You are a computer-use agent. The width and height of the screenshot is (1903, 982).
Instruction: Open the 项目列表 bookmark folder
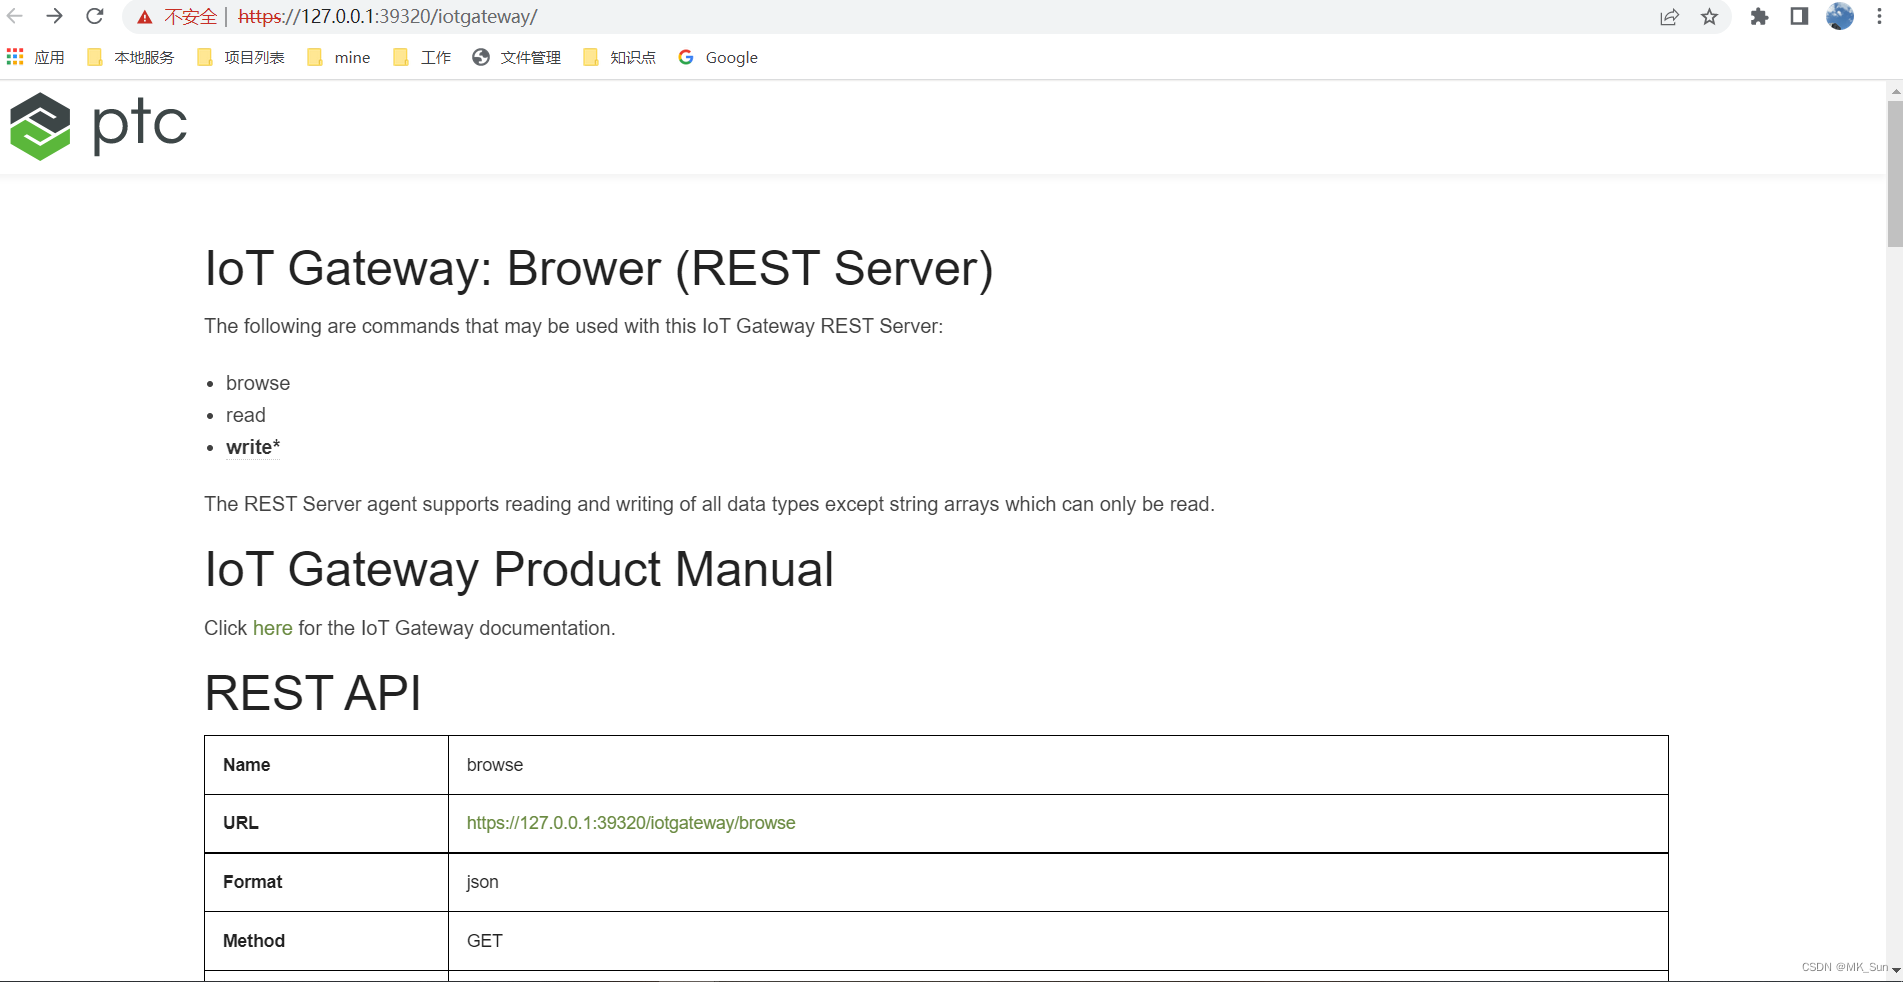tap(241, 58)
